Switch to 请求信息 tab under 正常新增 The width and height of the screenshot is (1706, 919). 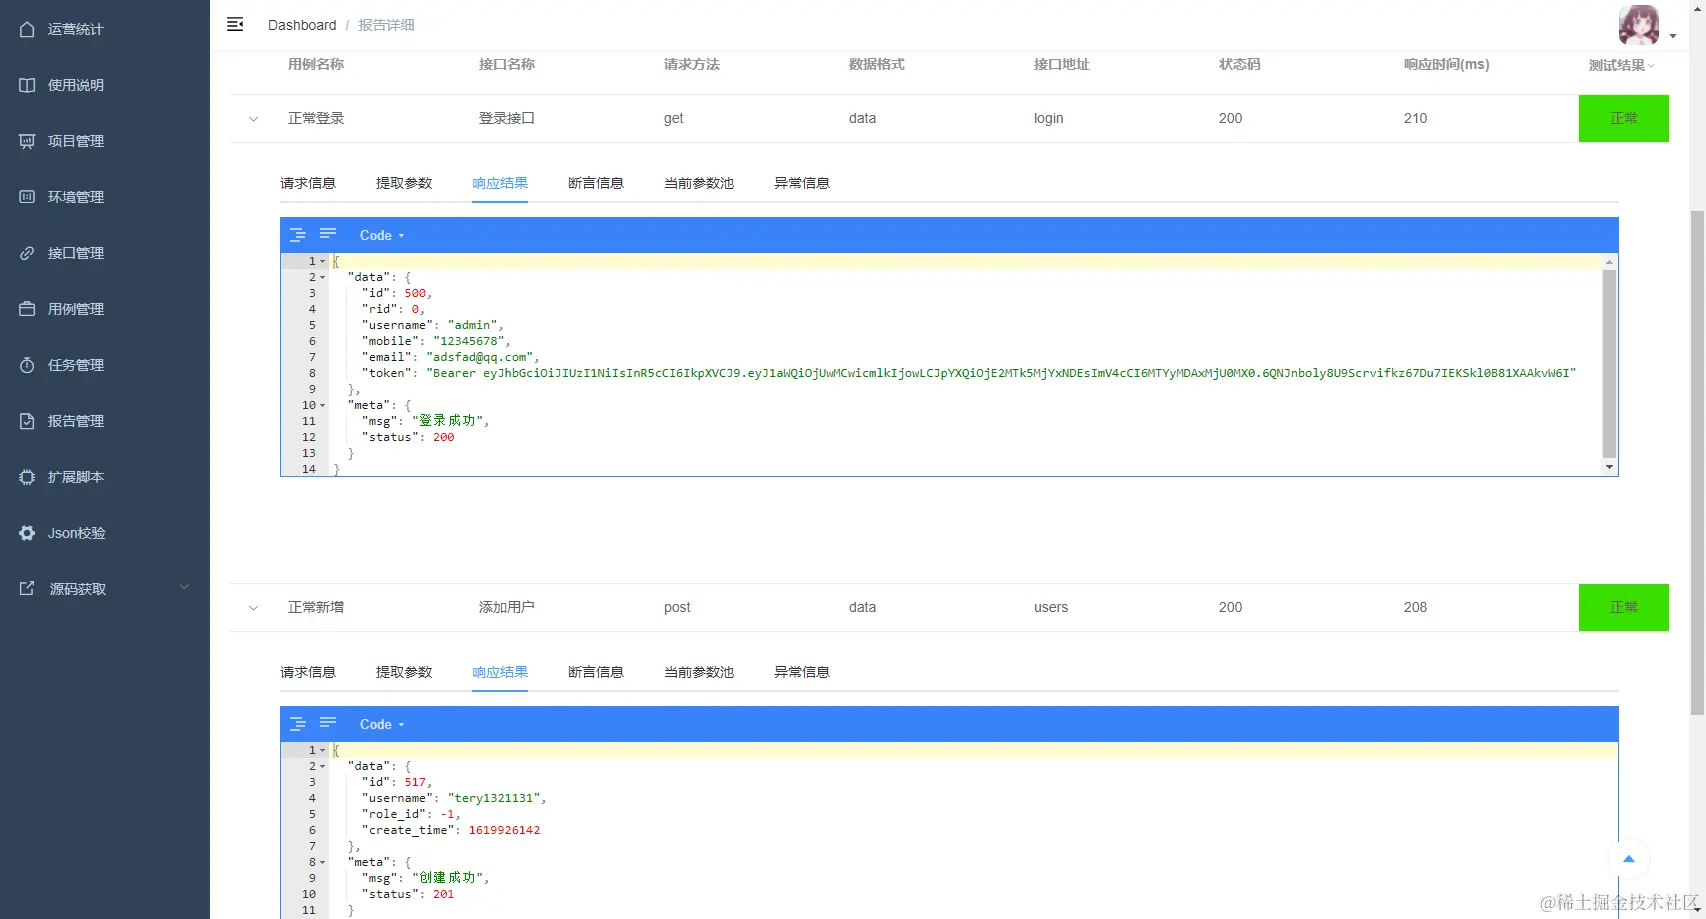click(308, 672)
